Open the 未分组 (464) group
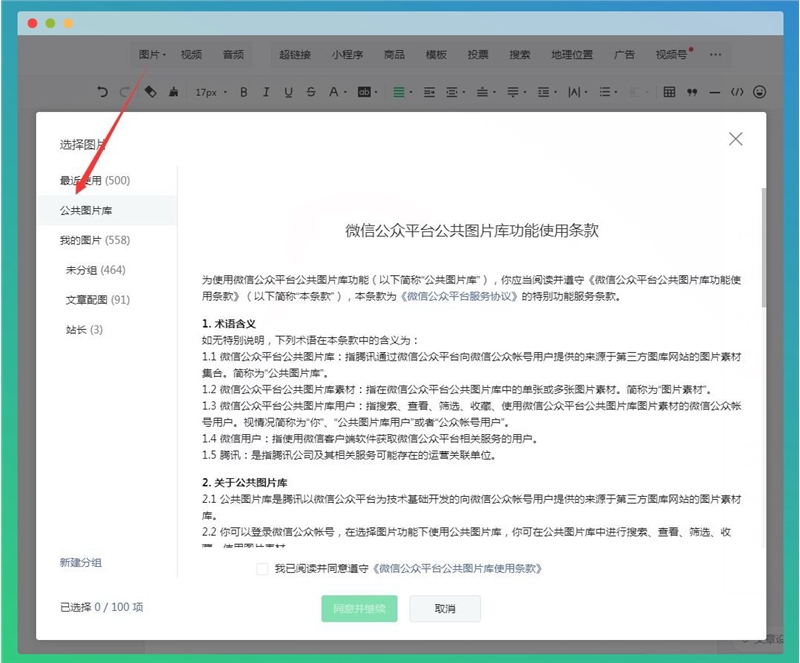Viewport: 800px width, 663px height. 95,270
